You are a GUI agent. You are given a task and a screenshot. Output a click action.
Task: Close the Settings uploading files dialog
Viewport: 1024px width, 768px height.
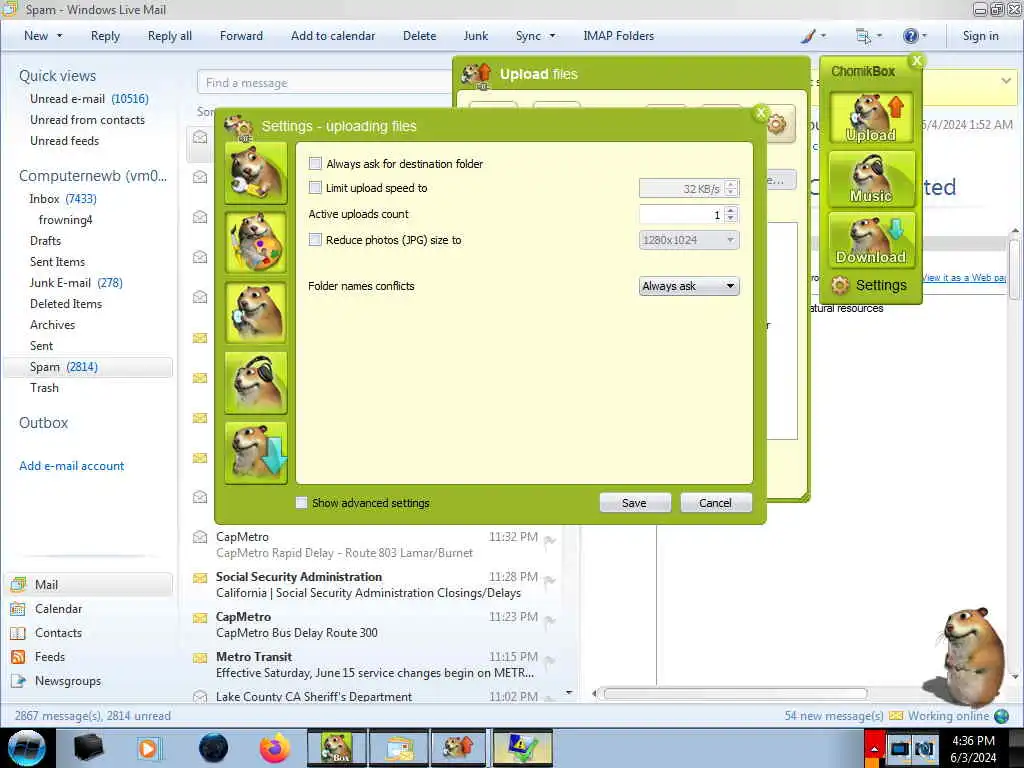pyautogui.click(x=761, y=112)
